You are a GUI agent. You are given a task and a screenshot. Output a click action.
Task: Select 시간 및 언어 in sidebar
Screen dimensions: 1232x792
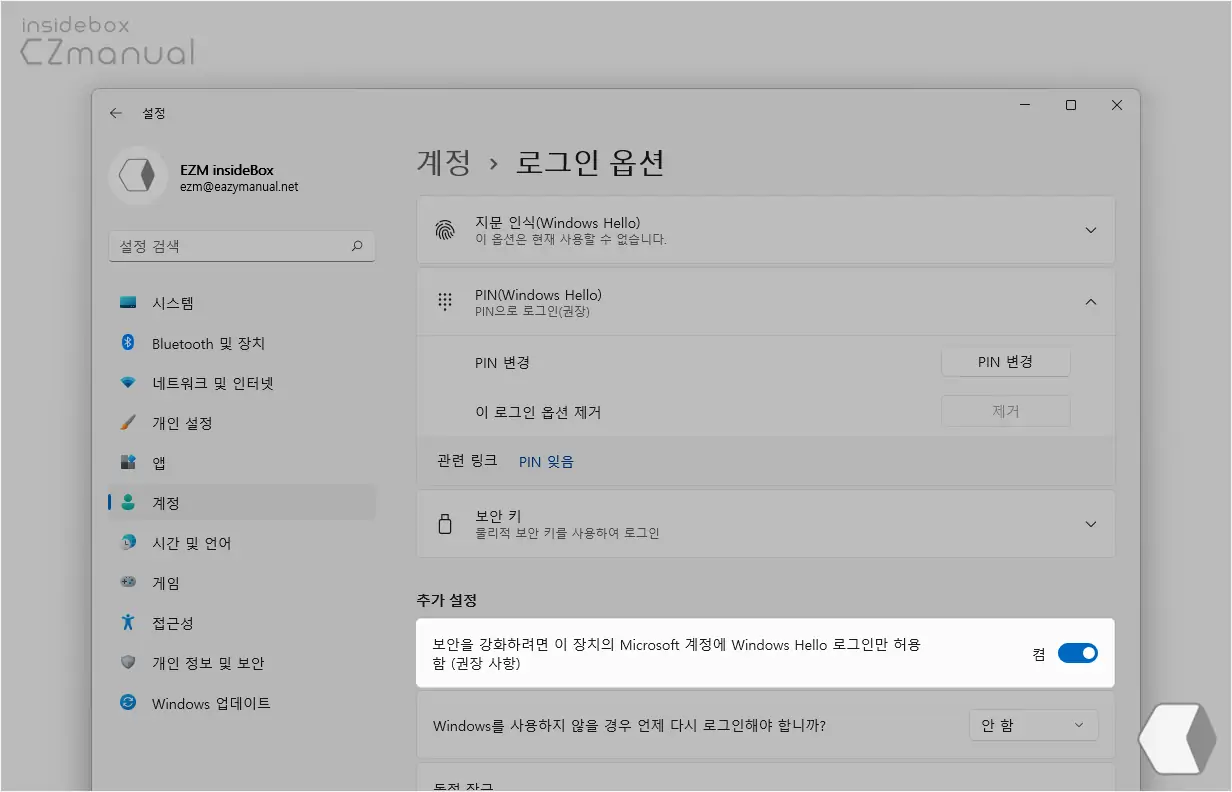pyautogui.click(x=241, y=543)
